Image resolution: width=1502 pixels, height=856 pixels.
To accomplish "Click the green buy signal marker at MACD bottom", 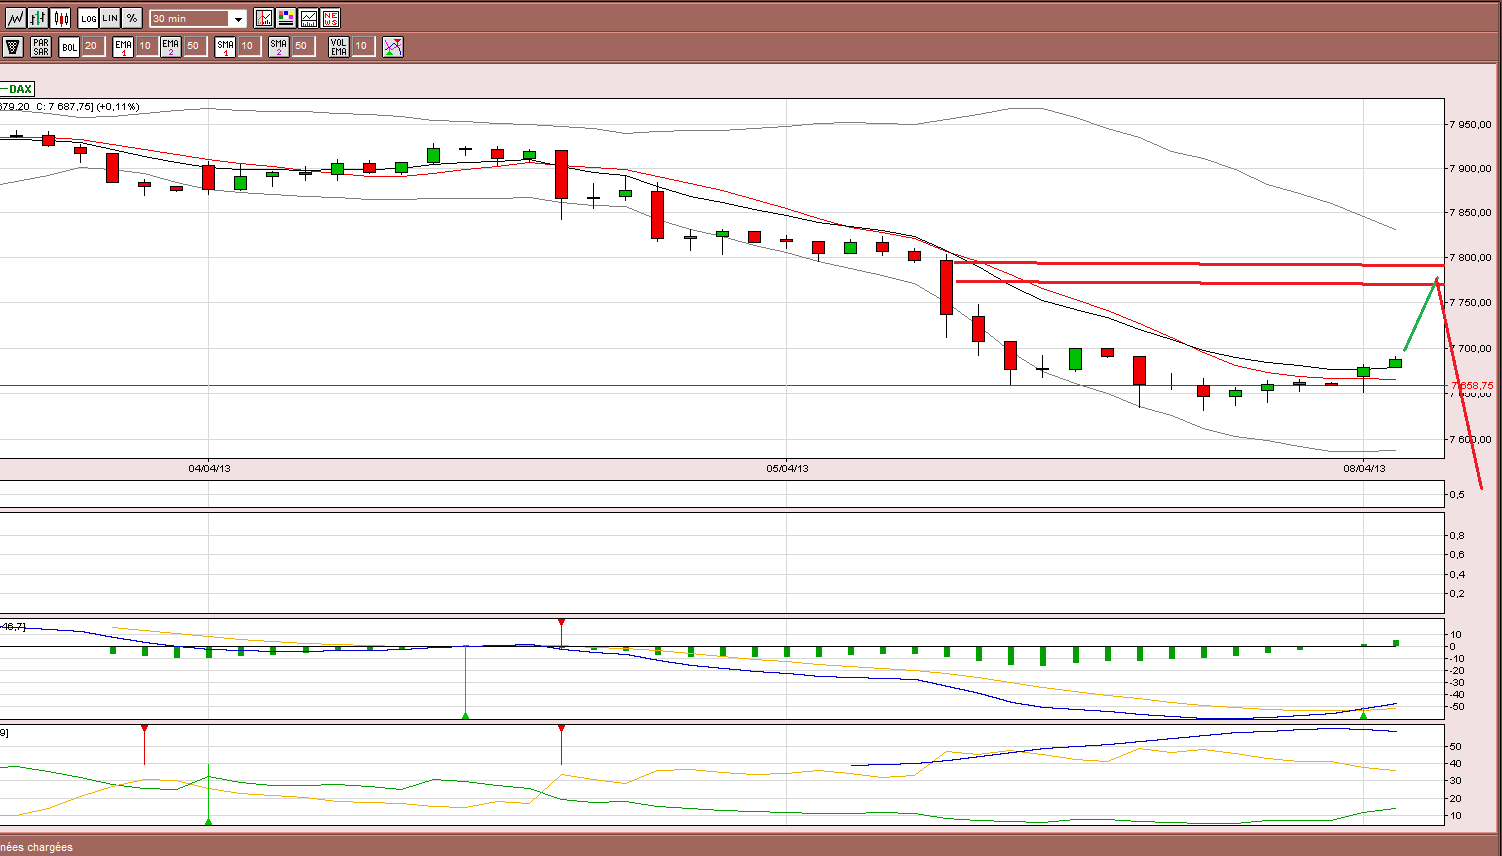I will click(465, 715).
